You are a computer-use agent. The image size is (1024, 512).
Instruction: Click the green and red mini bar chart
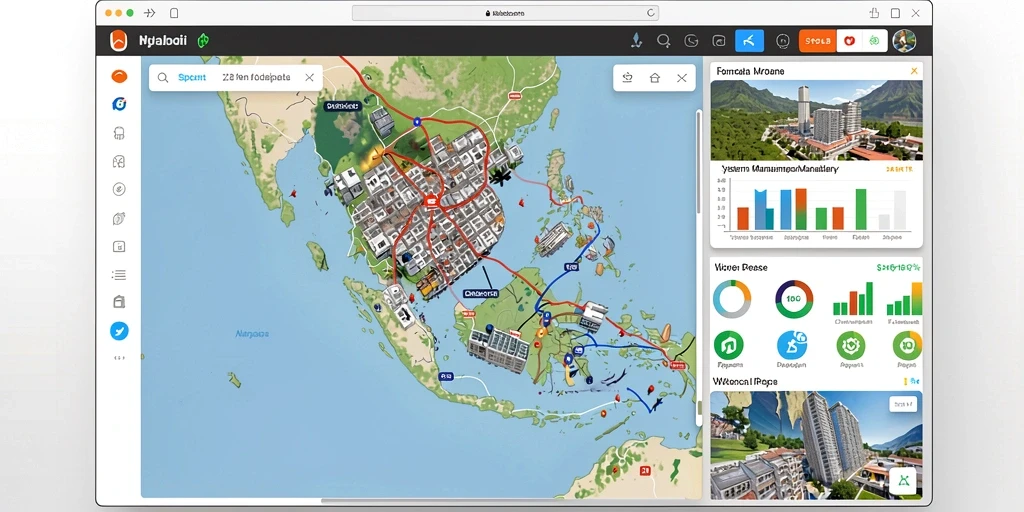853,299
